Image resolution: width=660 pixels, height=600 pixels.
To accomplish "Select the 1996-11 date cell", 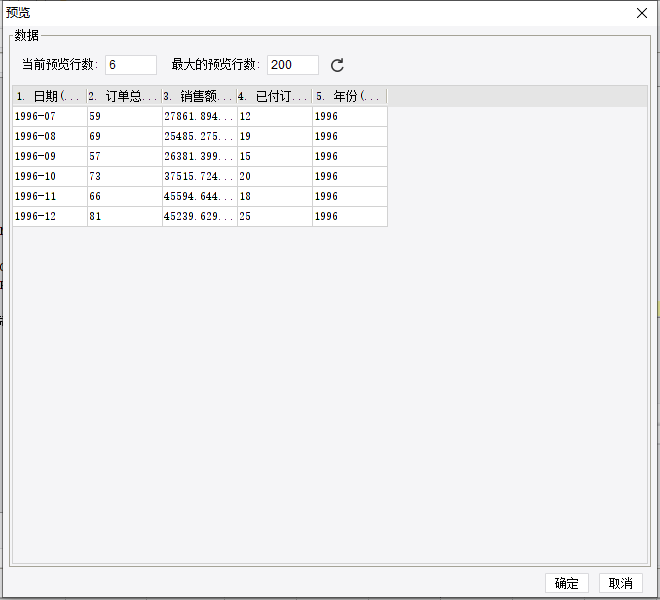I will (50, 196).
